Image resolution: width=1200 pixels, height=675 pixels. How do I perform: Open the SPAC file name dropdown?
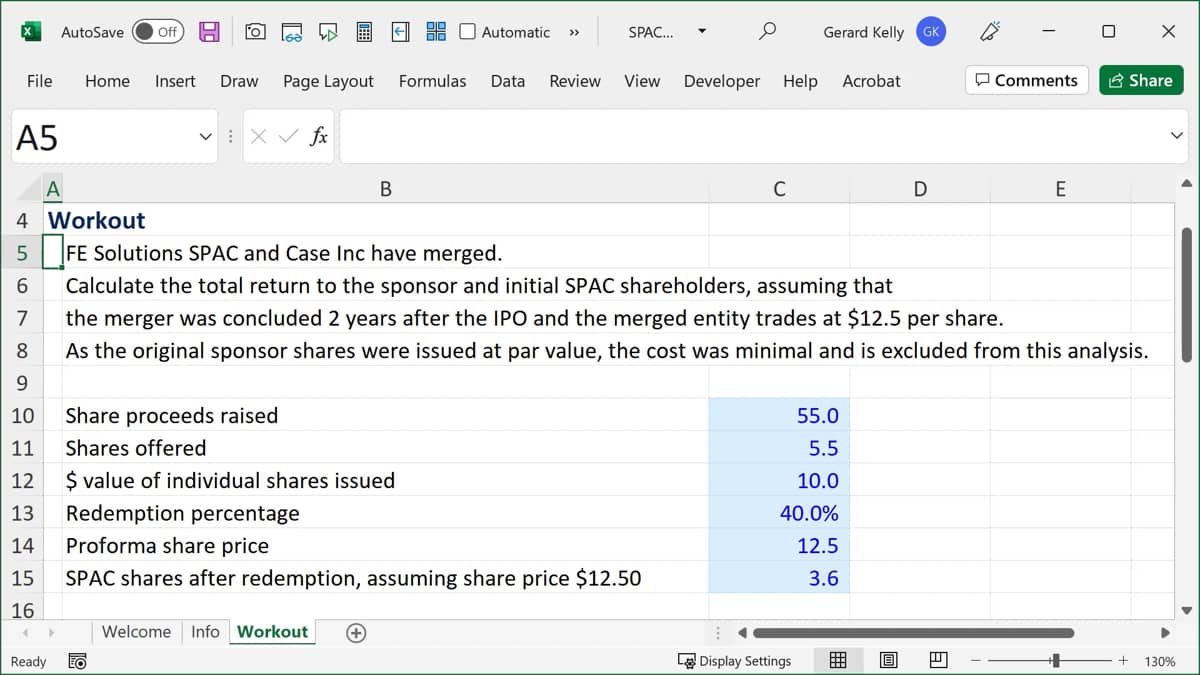tap(702, 32)
